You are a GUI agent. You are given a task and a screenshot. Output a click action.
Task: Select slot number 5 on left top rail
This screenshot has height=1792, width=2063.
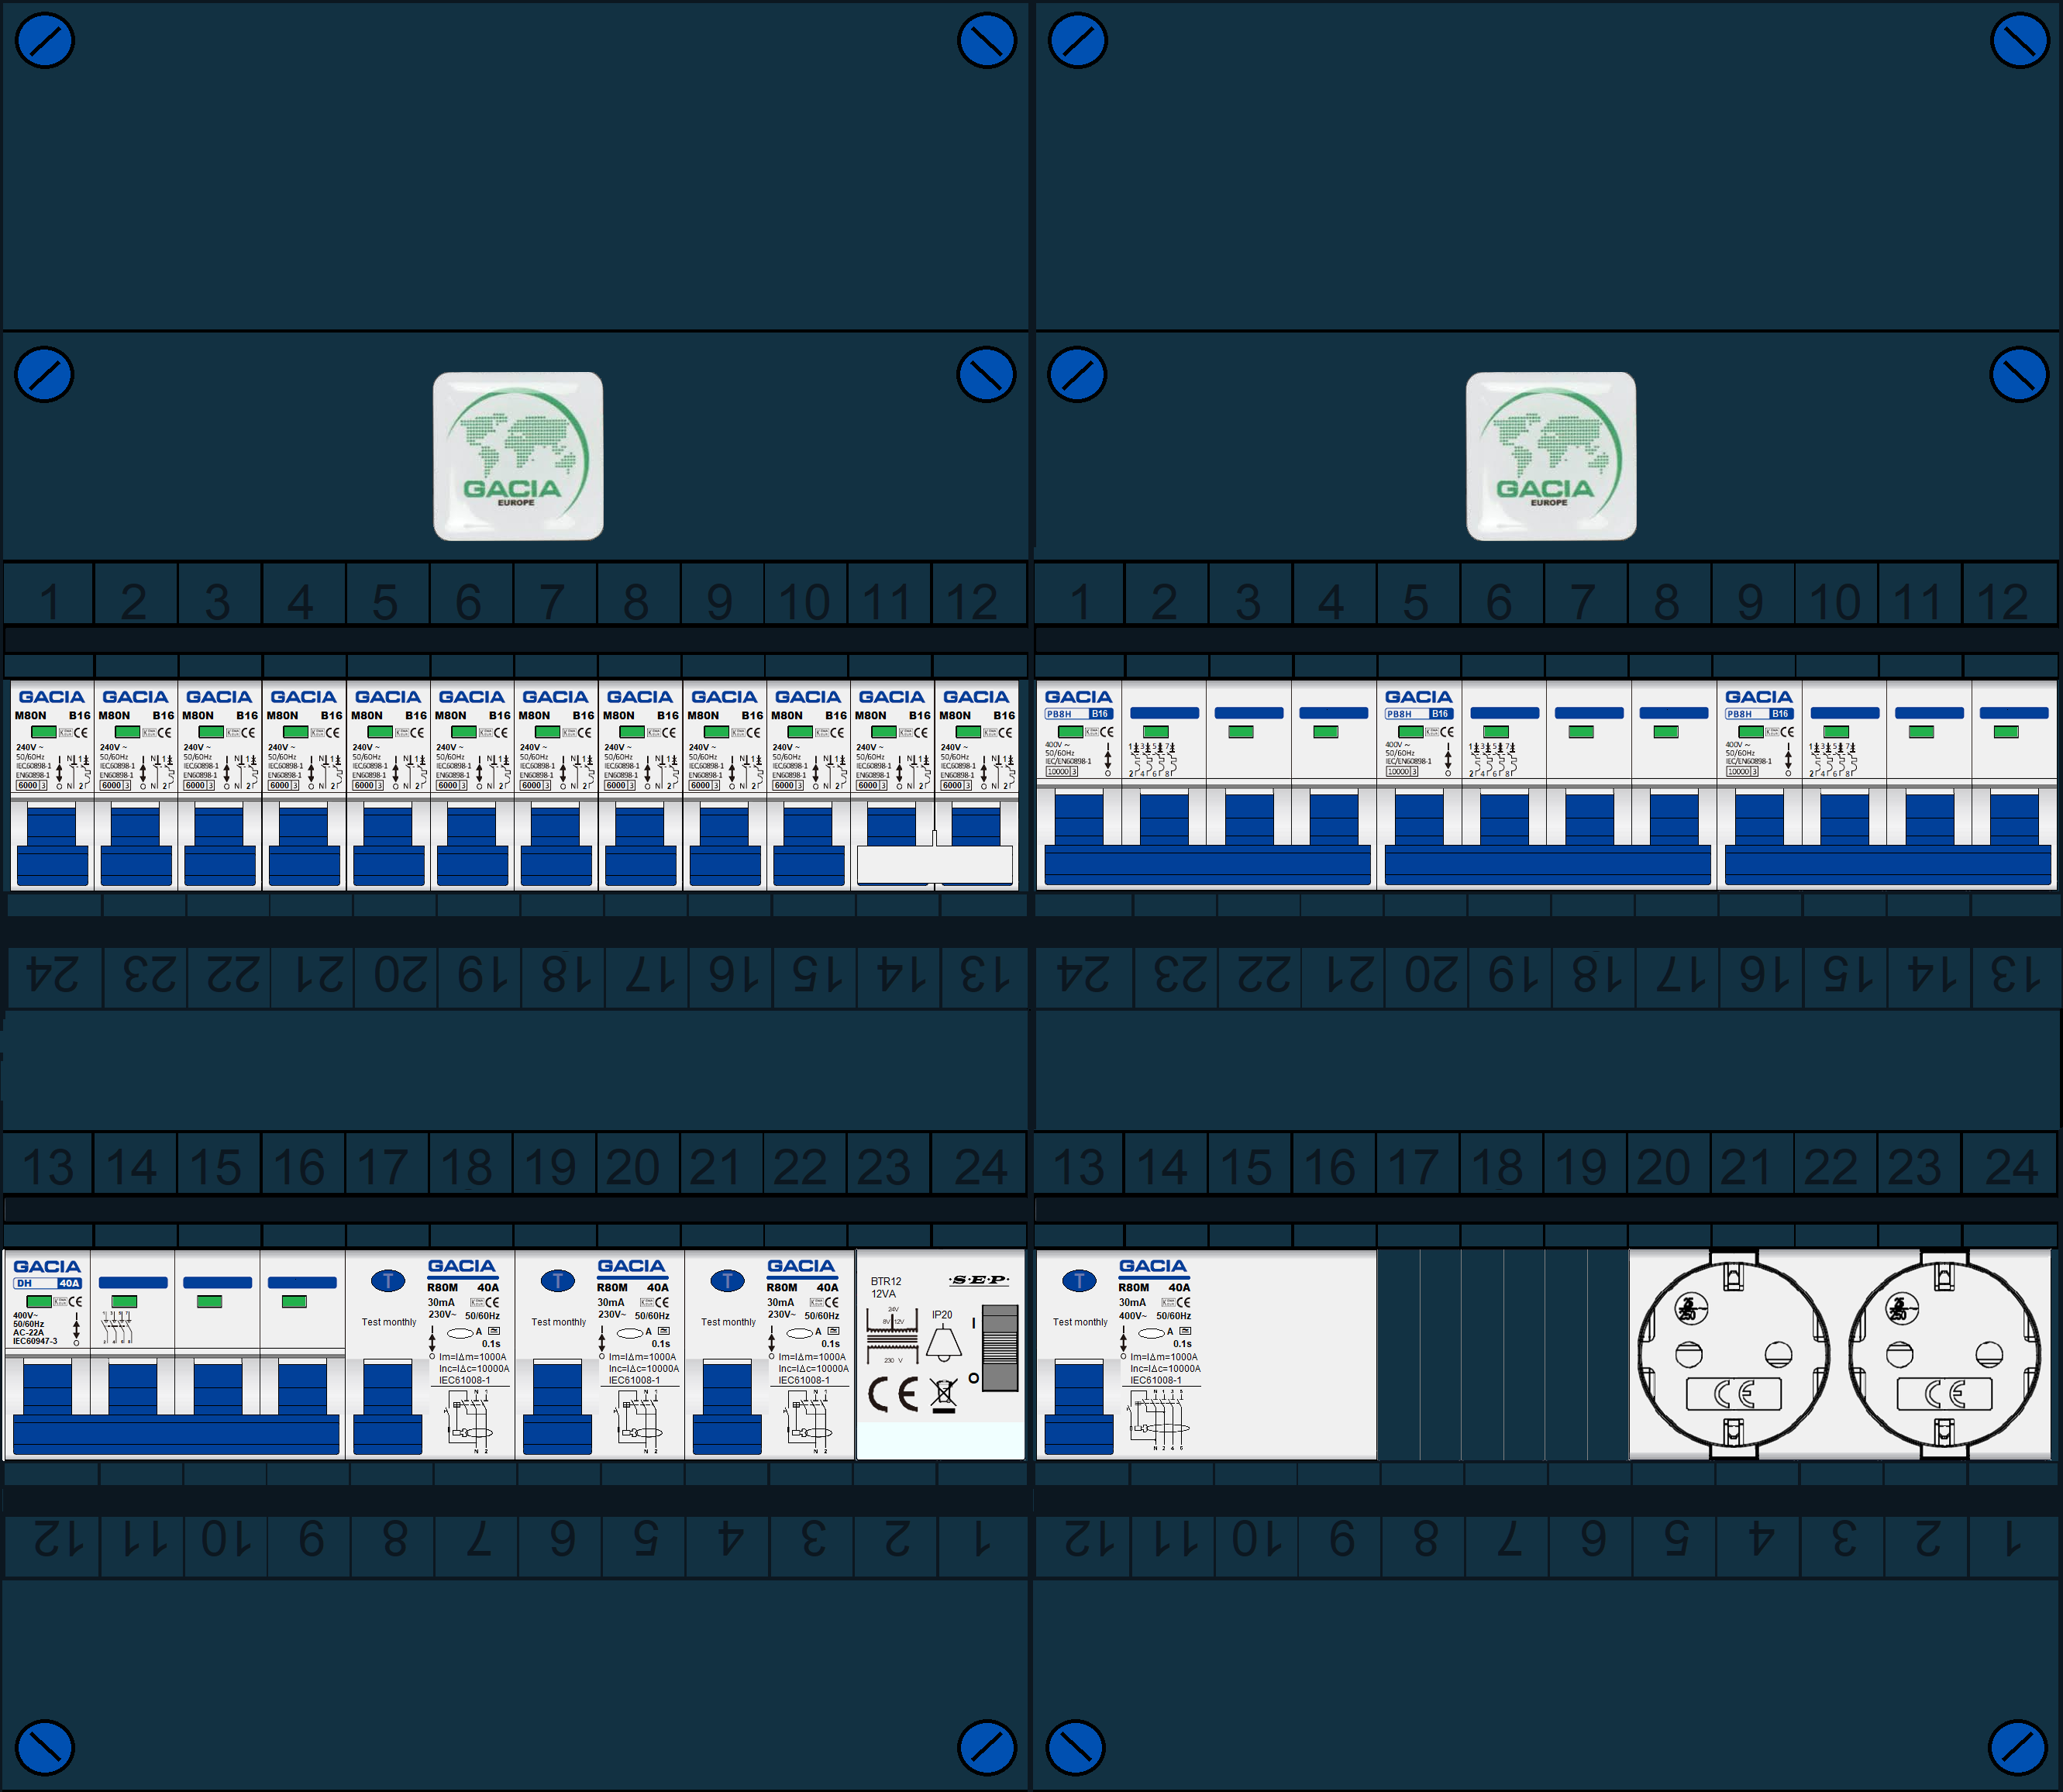click(385, 600)
